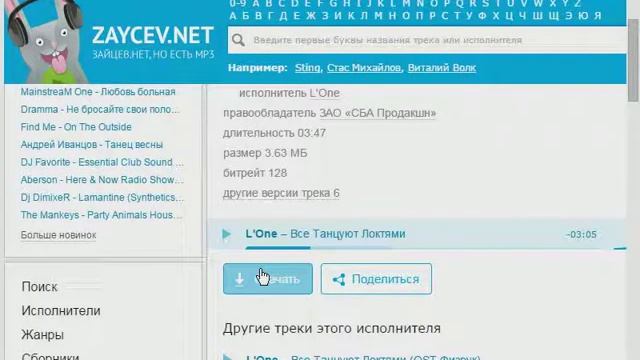
Task: Open the Больше новинок link
Action: point(58,235)
